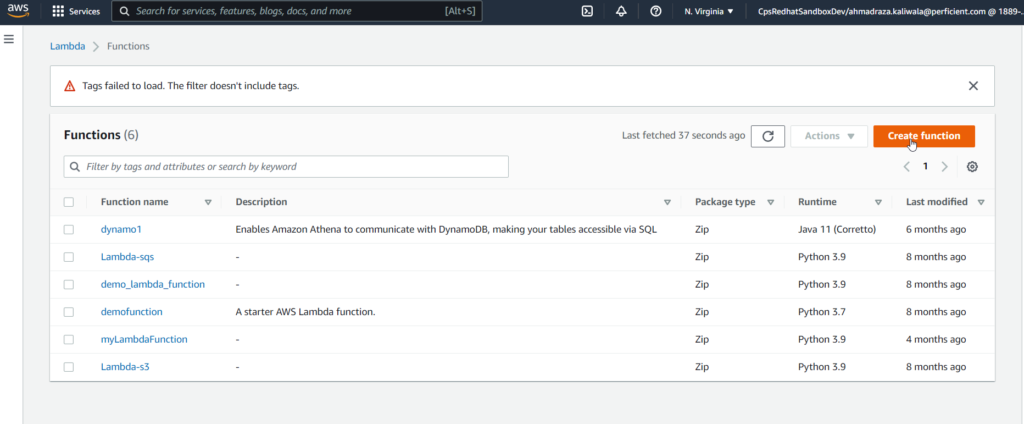Open the demo_lambda_function link
This screenshot has height=424, width=1024.
point(153,284)
